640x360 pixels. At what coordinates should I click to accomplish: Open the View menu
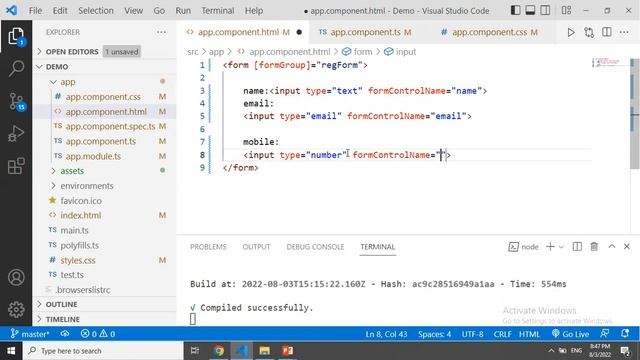[x=133, y=11]
